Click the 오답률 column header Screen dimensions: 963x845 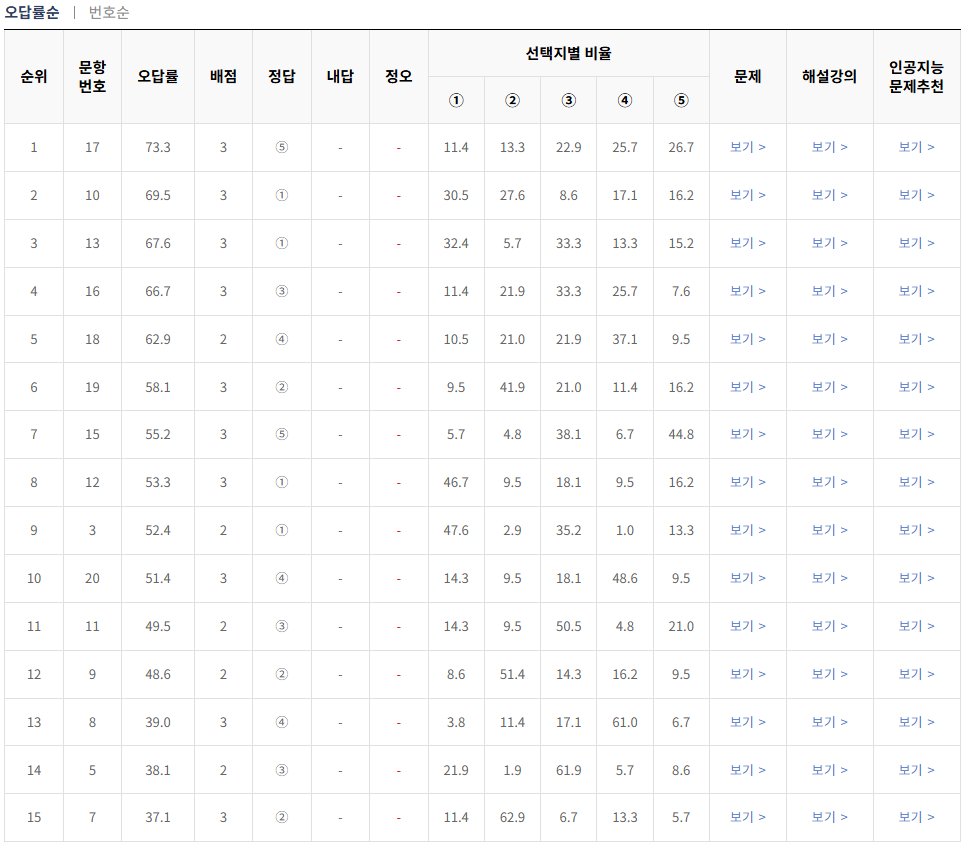(x=158, y=75)
